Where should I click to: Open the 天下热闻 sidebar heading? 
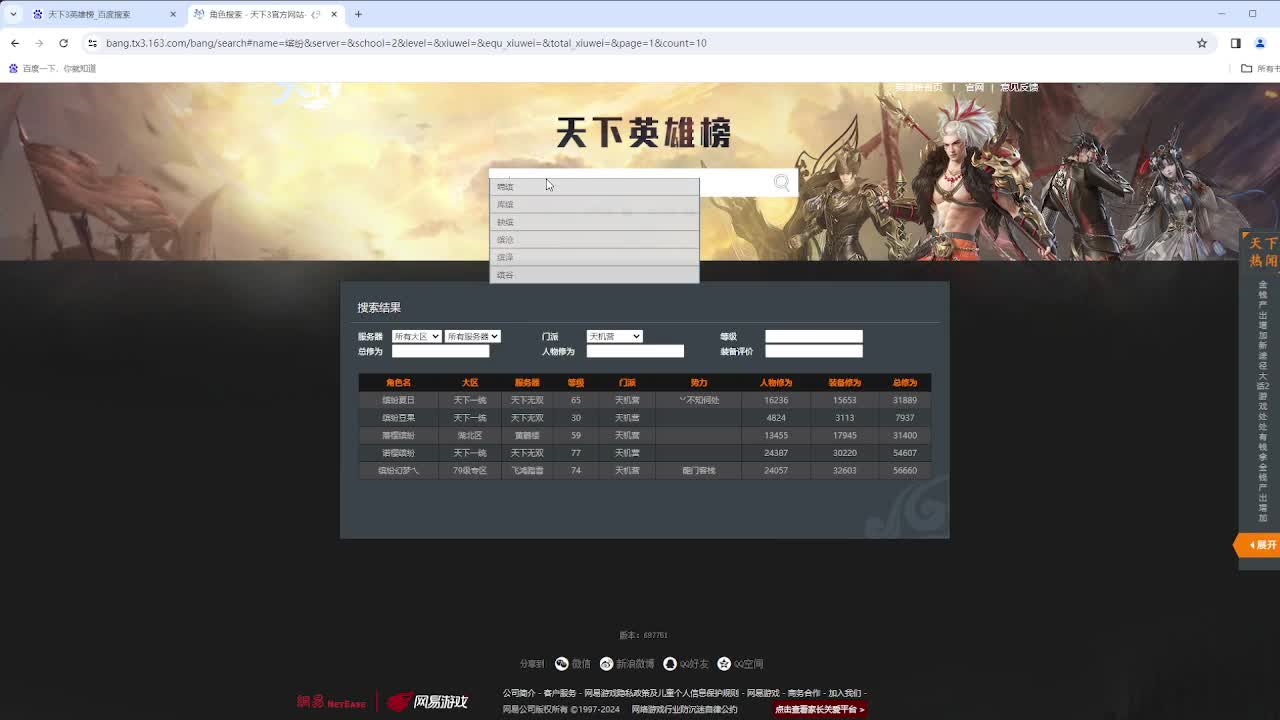coord(1263,252)
